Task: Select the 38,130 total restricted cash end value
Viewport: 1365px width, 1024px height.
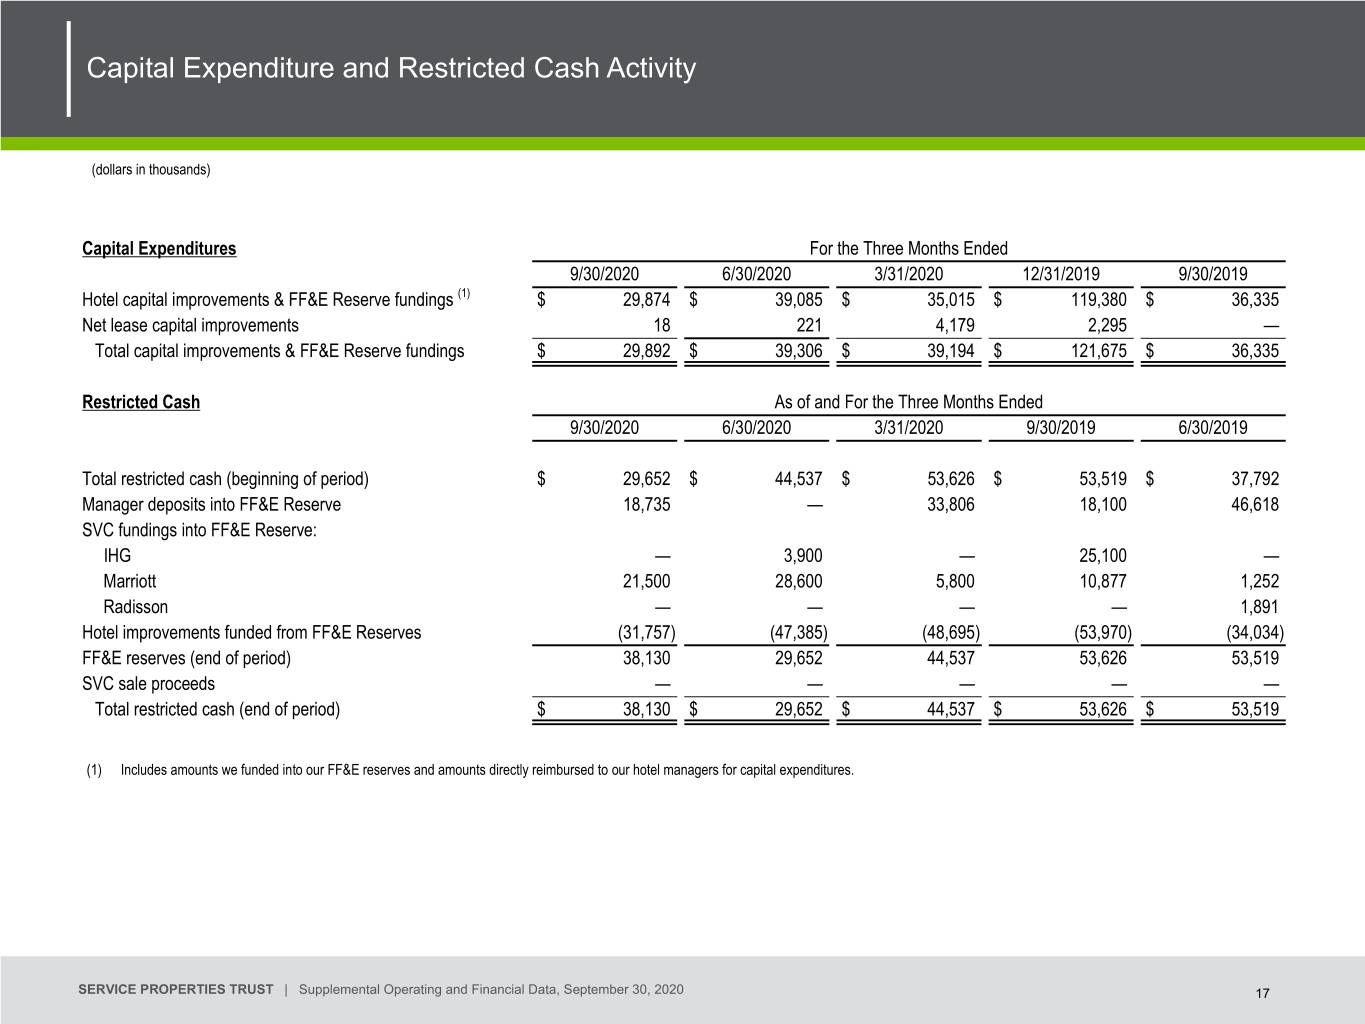Action: tap(646, 709)
